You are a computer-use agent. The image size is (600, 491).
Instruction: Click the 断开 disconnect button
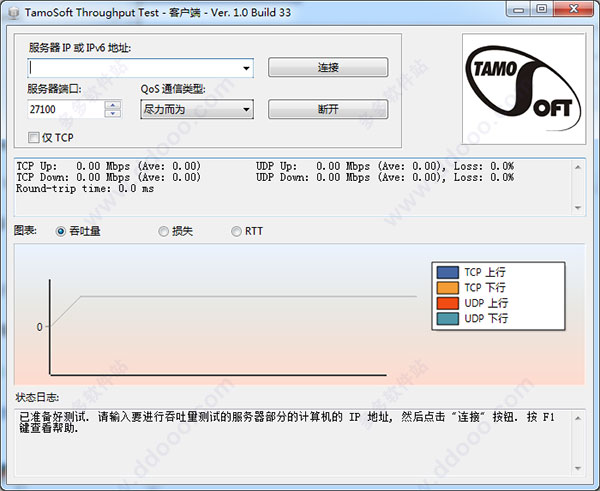coord(328,109)
